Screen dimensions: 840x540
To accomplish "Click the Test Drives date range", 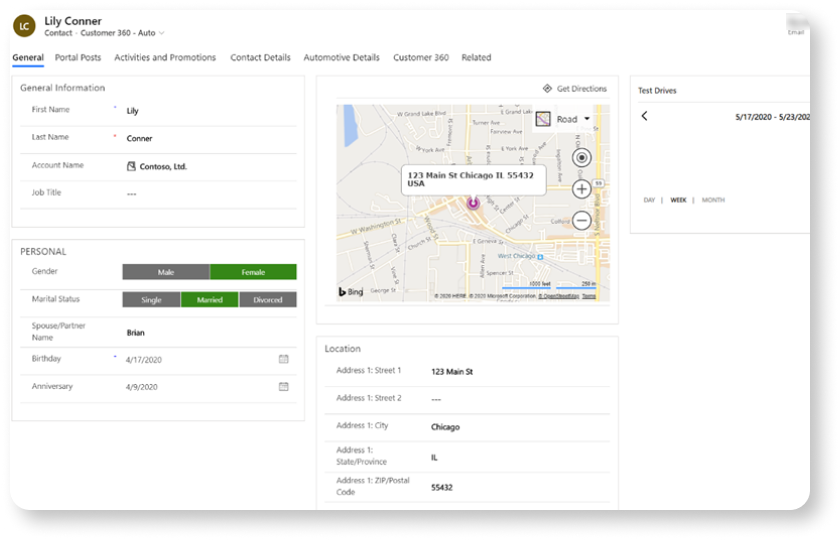I will pos(772,117).
